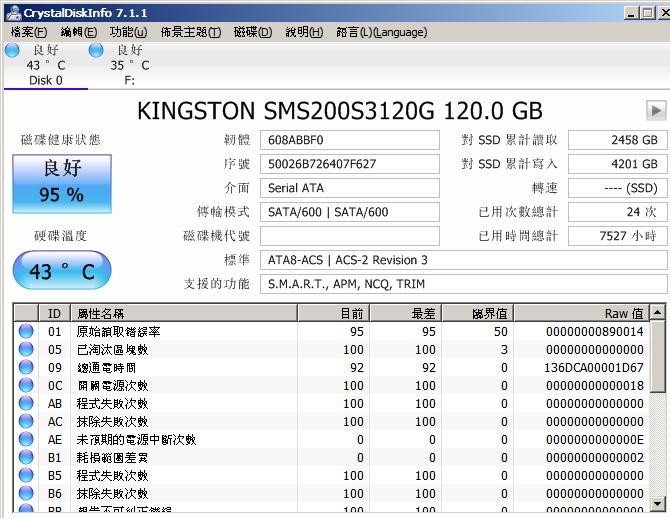The height and width of the screenshot is (518, 670).
Task: Click the interface field Serial ATA
Action: click(350, 188)
